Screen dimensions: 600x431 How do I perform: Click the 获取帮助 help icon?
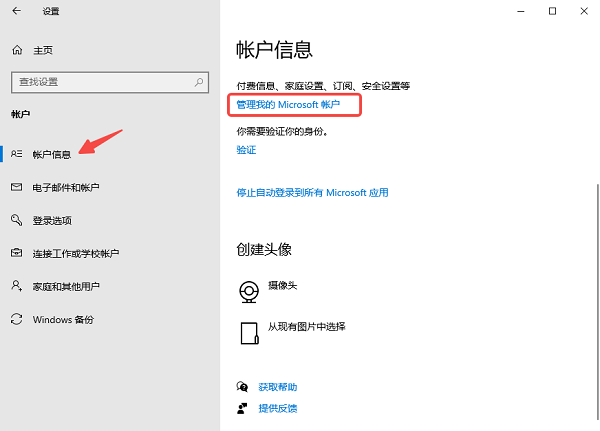point(241,386)
